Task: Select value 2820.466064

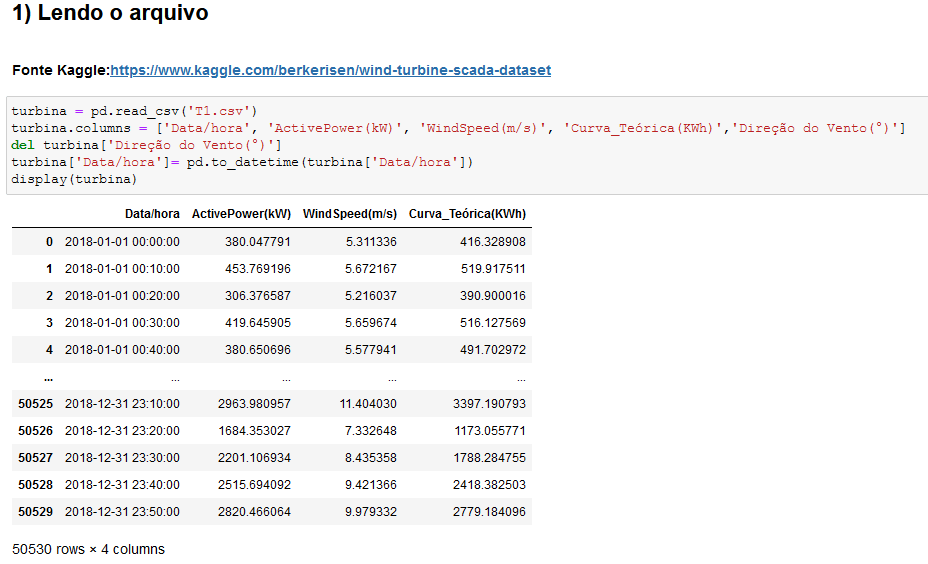Action: click(254, 512)
